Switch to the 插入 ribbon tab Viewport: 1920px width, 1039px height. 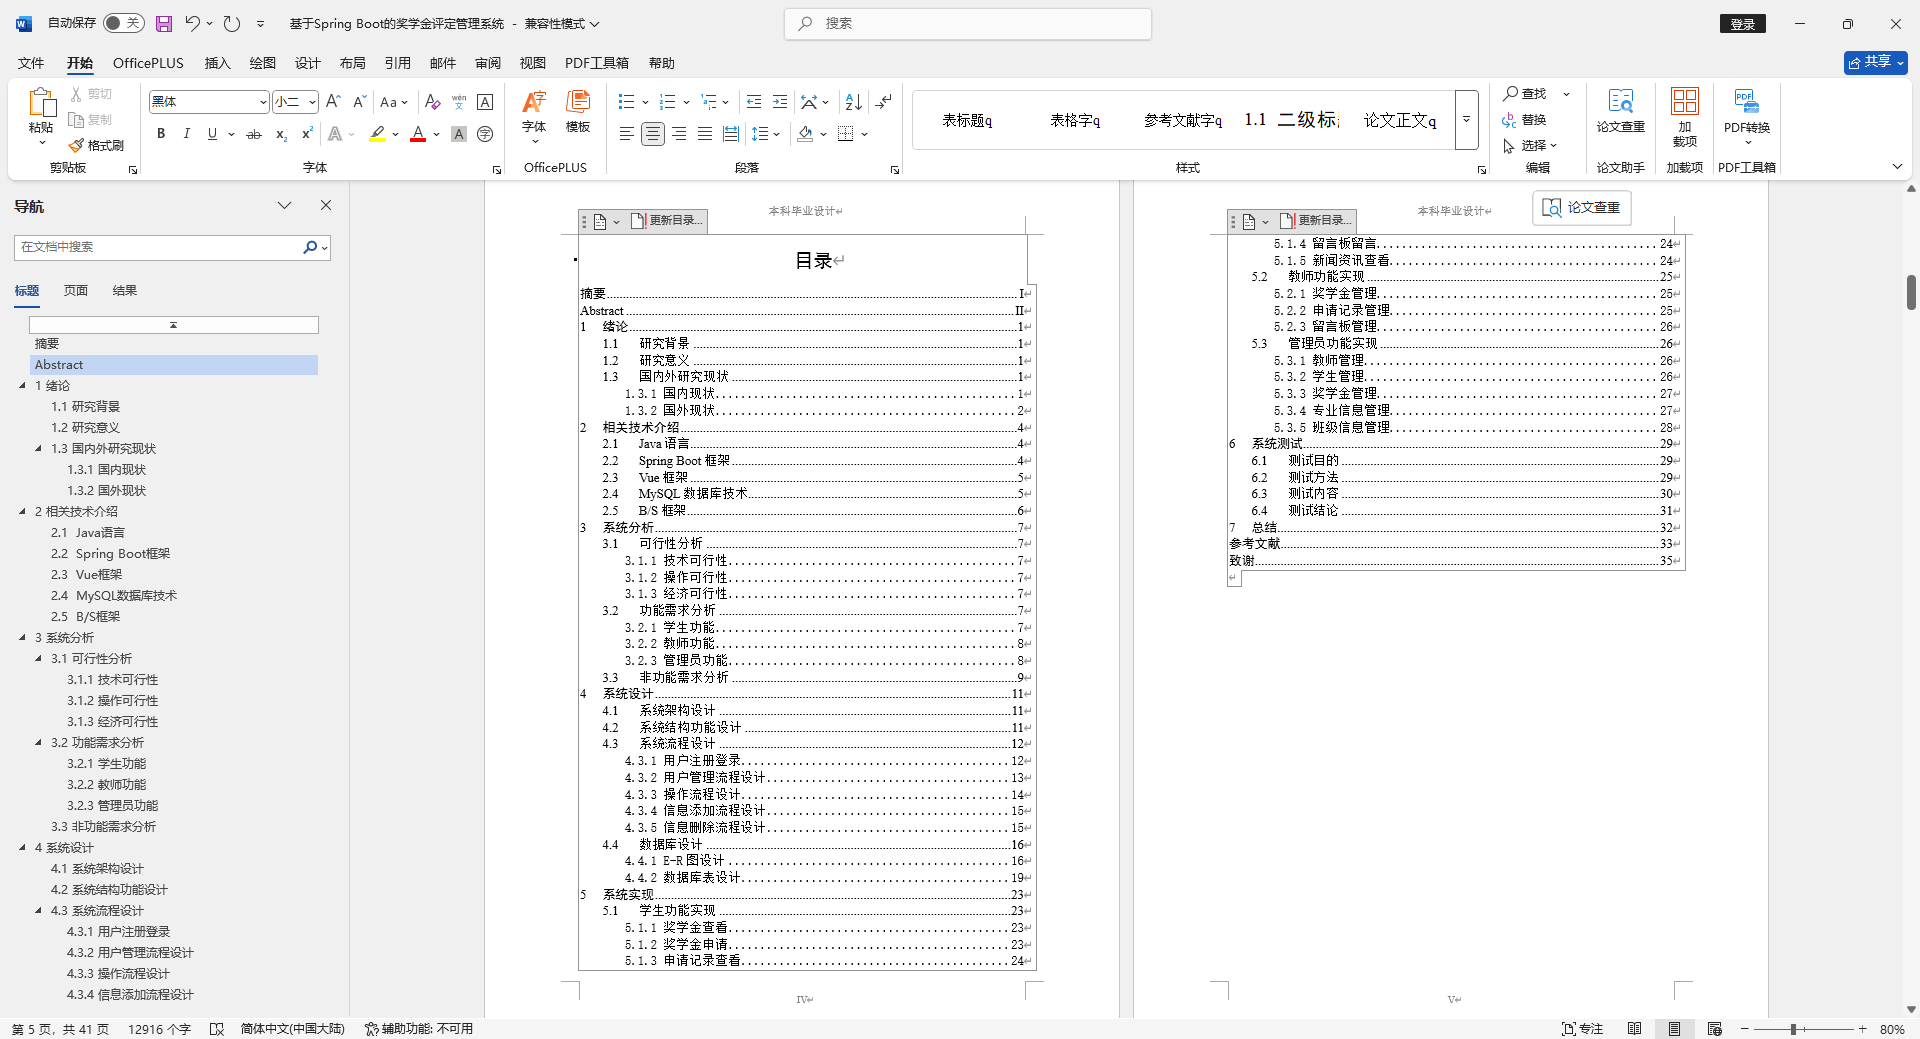(216, 62)
